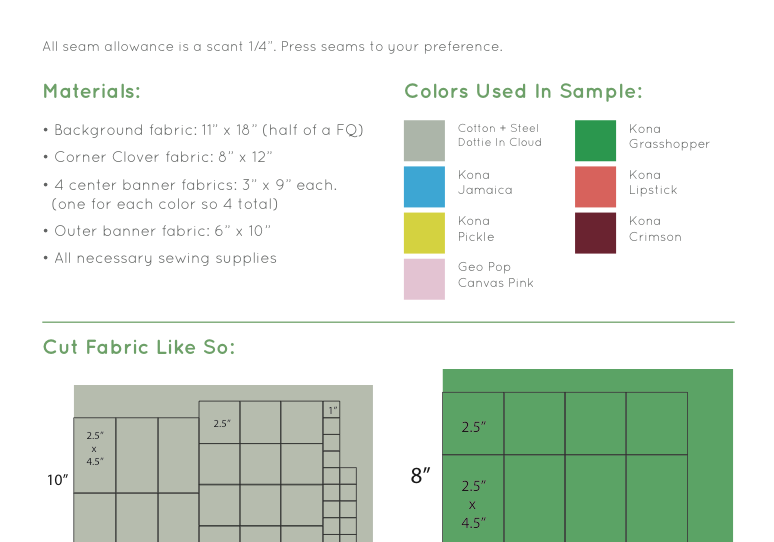Choose the Geo Pop Canvas Pink swatch
This screenshot has width=774, height=542.
(424, 279)
